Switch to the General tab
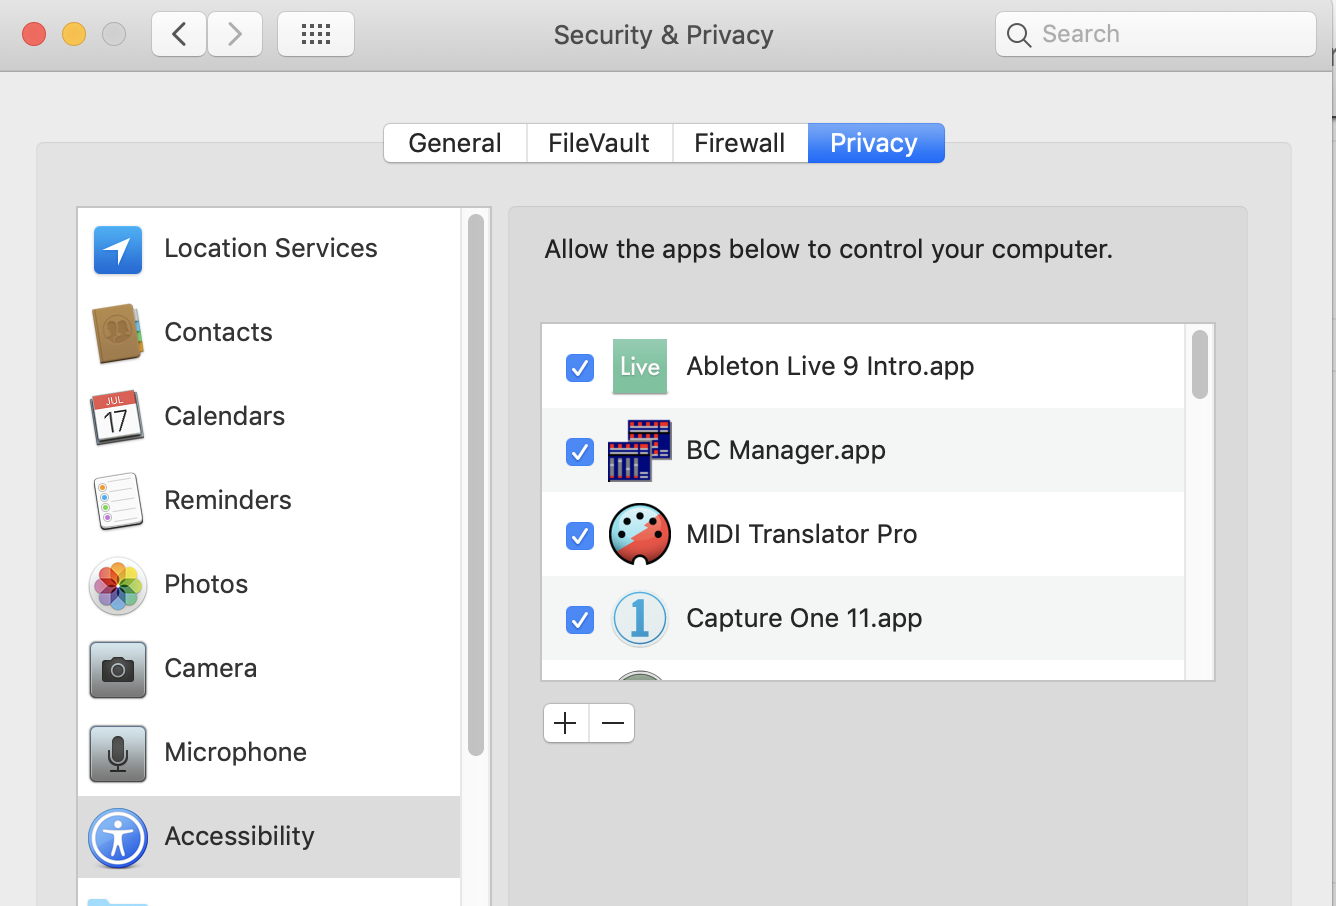 [x=455, y=143]
